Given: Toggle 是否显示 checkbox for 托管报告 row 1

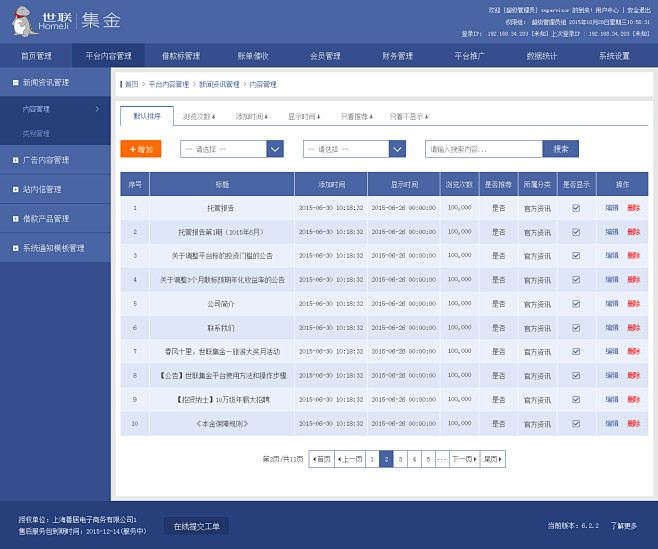Looking at the screenshot, I should pos(576,208).
